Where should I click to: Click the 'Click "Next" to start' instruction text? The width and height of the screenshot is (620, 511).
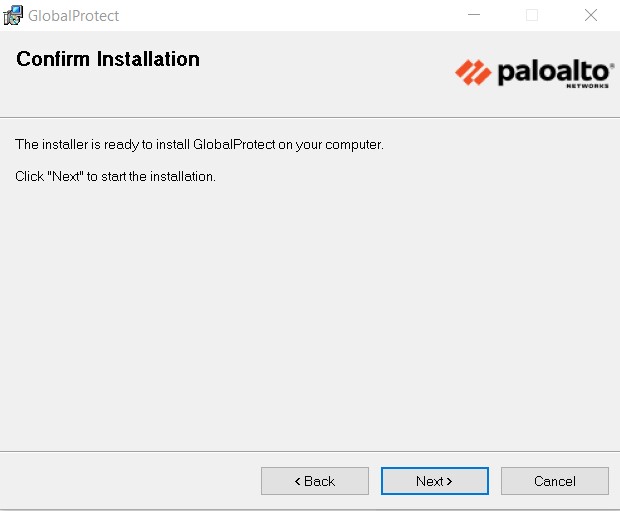(115, 176)
